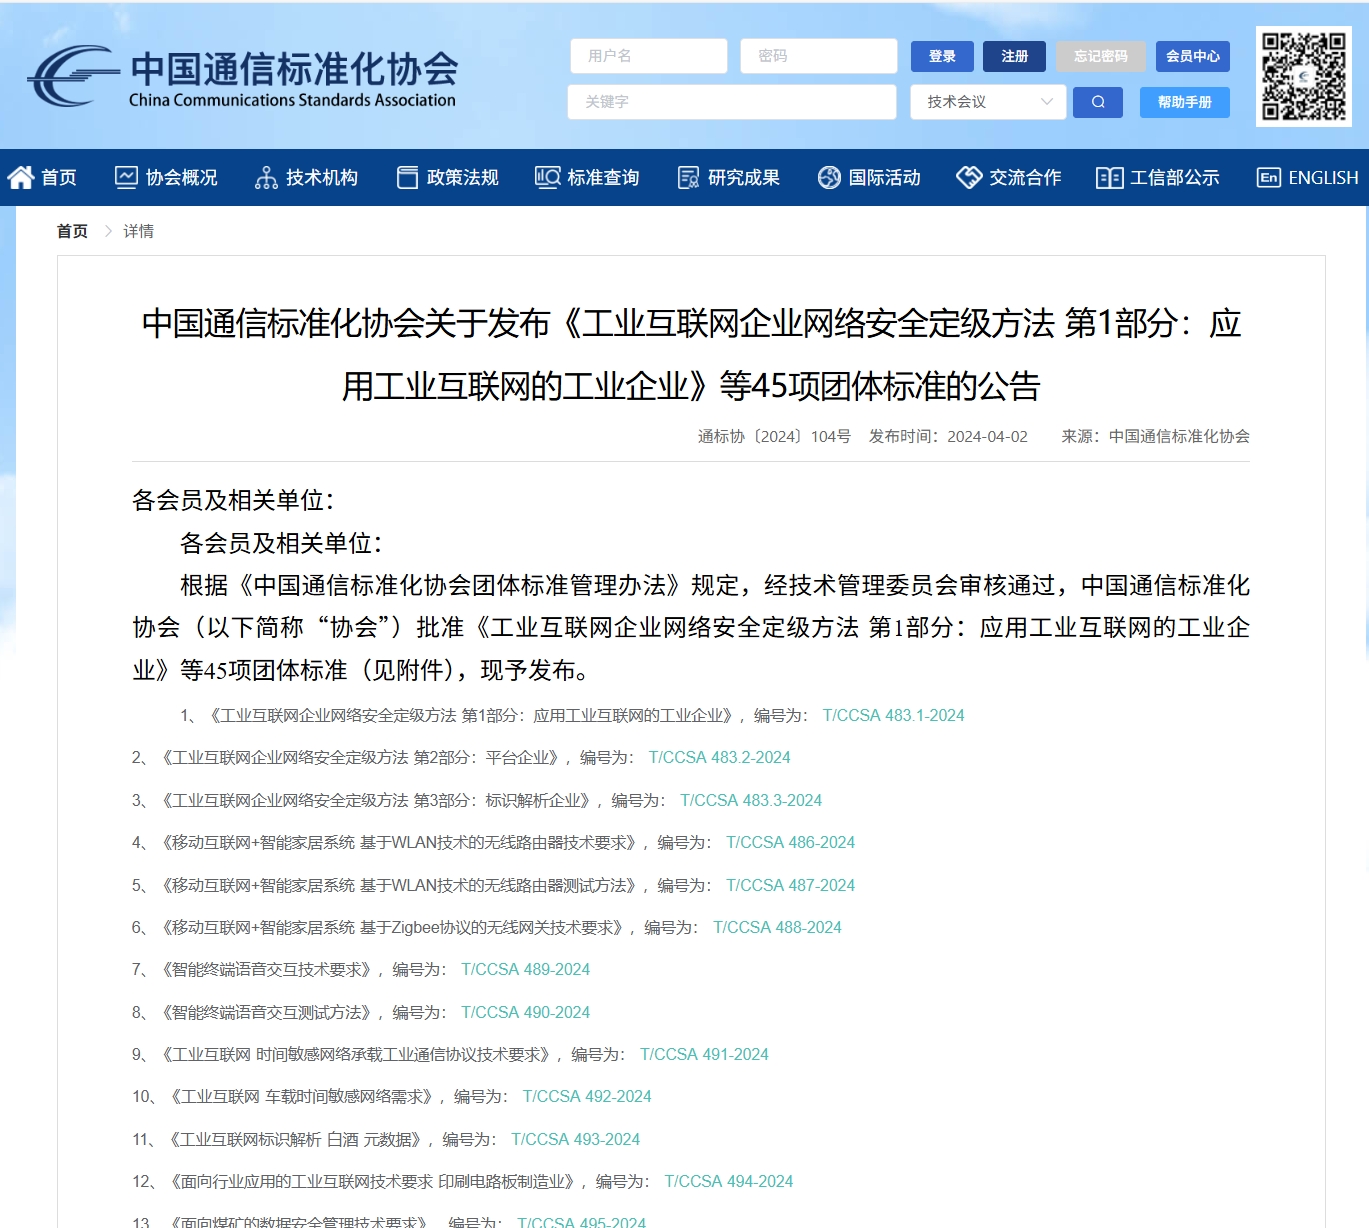
Task: Focus the 用户名 username field
Action: pyautogui.click(x=648, y=56)
